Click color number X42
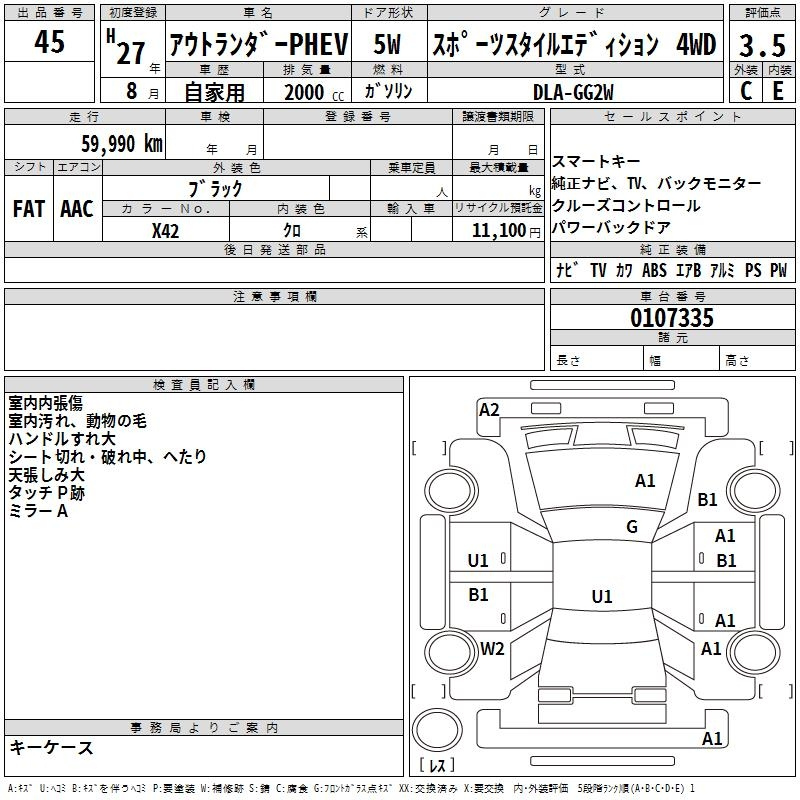This screenshot has width=800, height=800. 165,231
